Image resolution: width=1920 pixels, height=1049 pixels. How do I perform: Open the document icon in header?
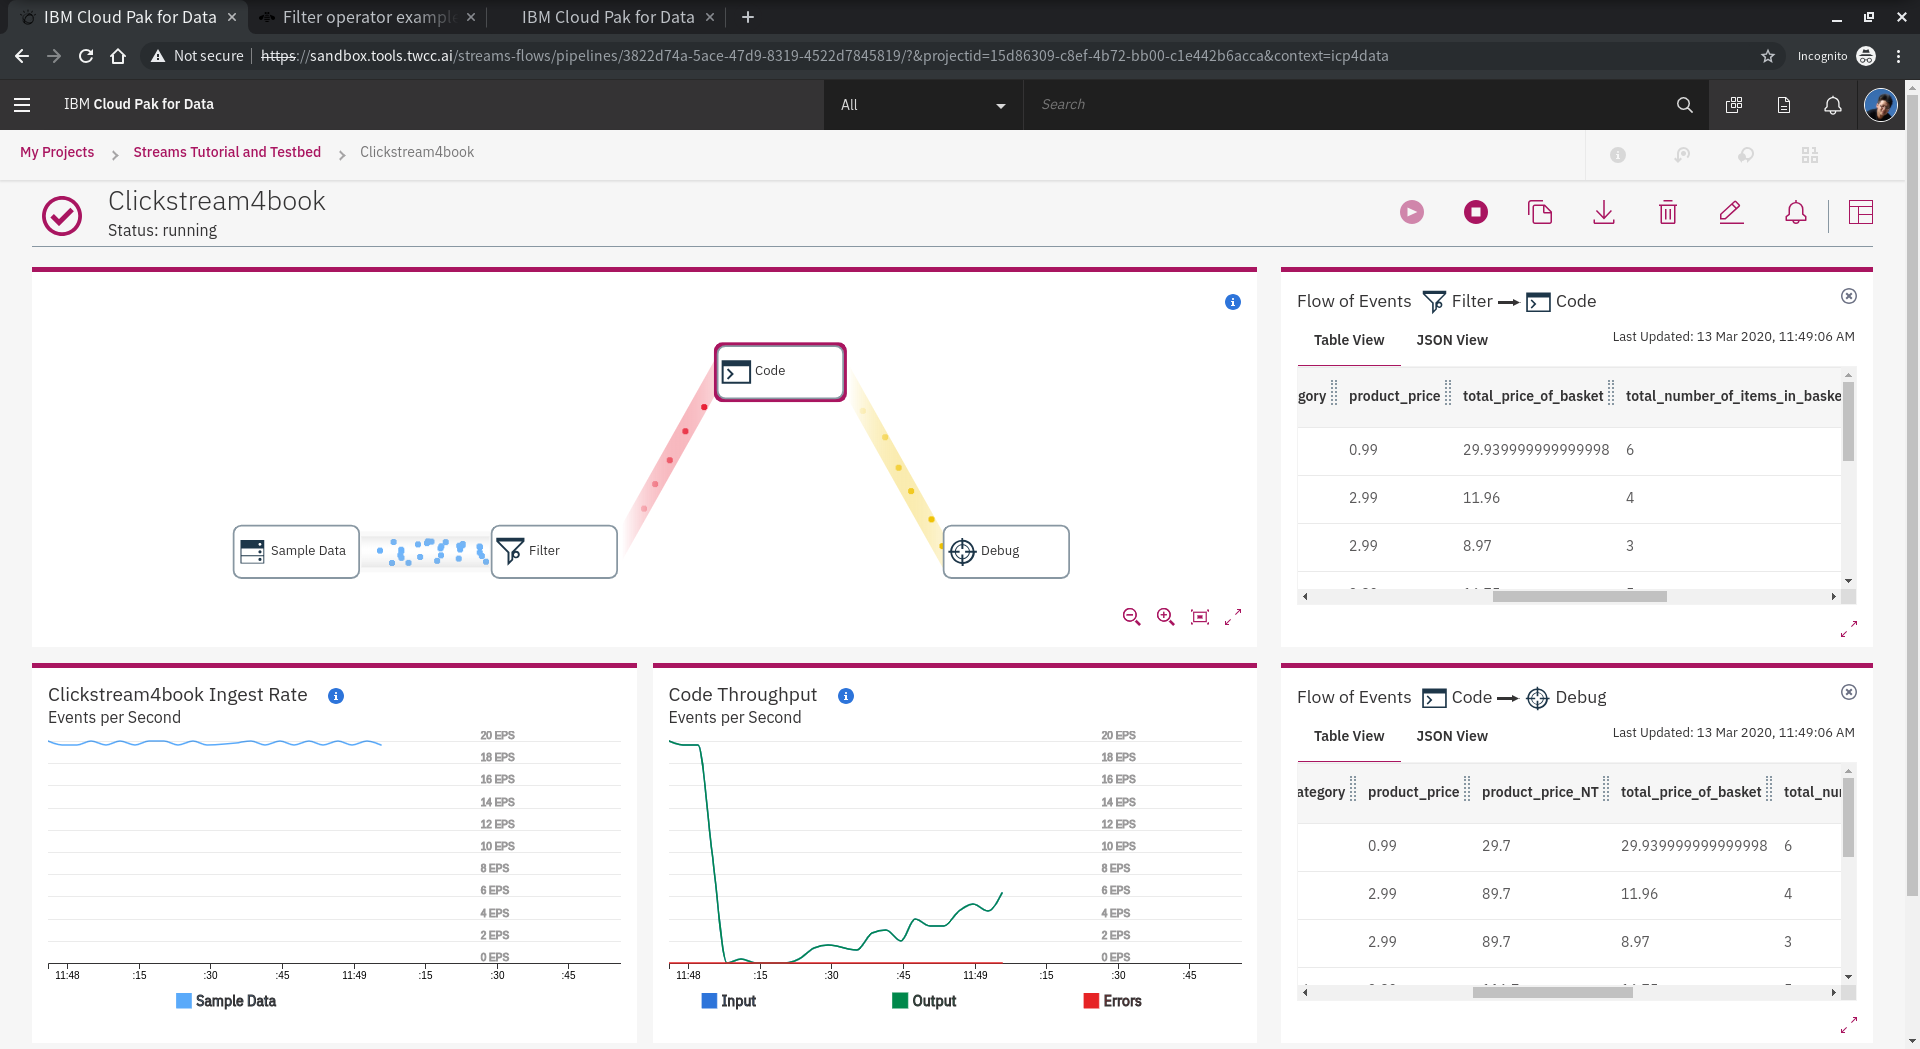coord(1783,105)
